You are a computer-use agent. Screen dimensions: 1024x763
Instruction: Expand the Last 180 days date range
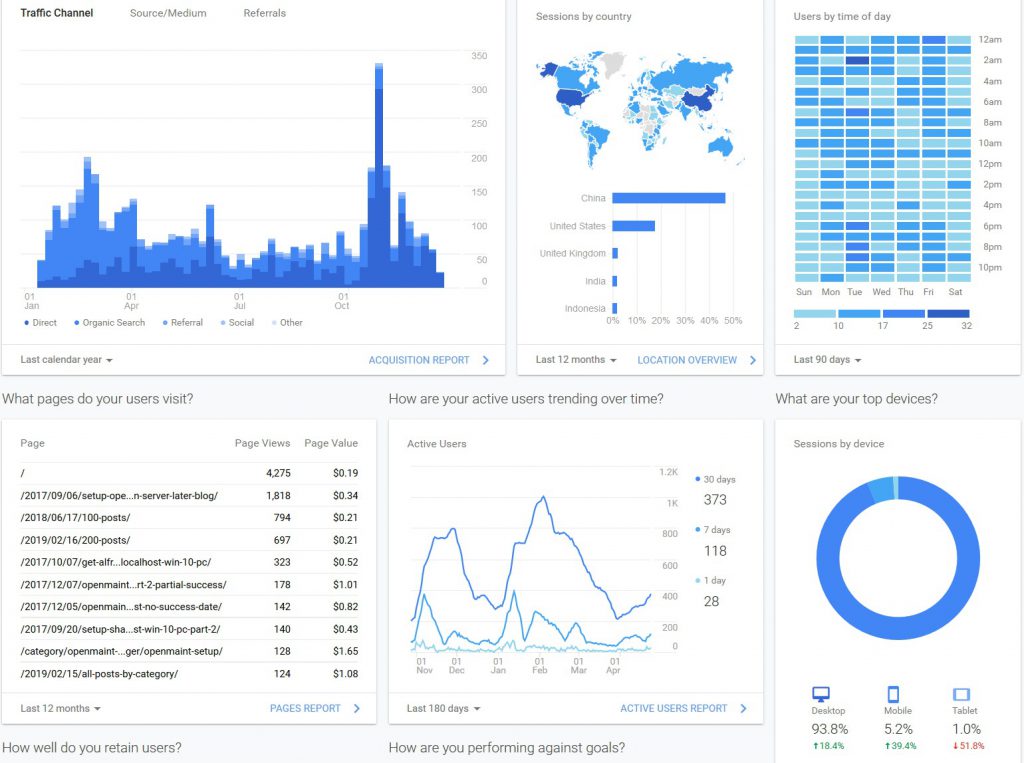tap(443, 709)
